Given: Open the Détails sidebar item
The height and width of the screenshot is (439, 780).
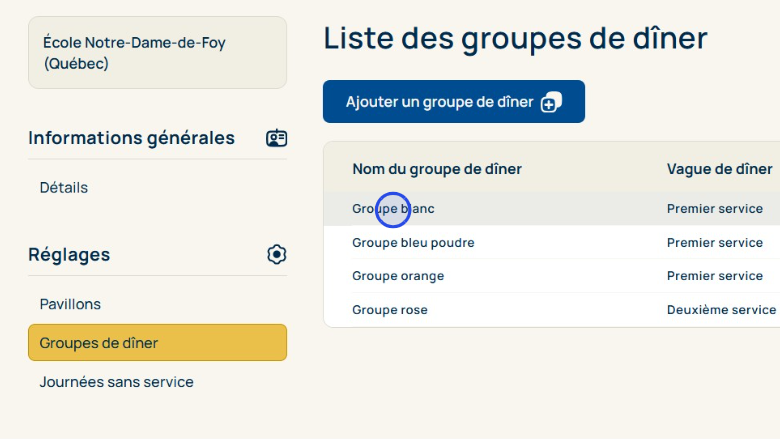Looking at the screenshot, I should tap(64, 187).
